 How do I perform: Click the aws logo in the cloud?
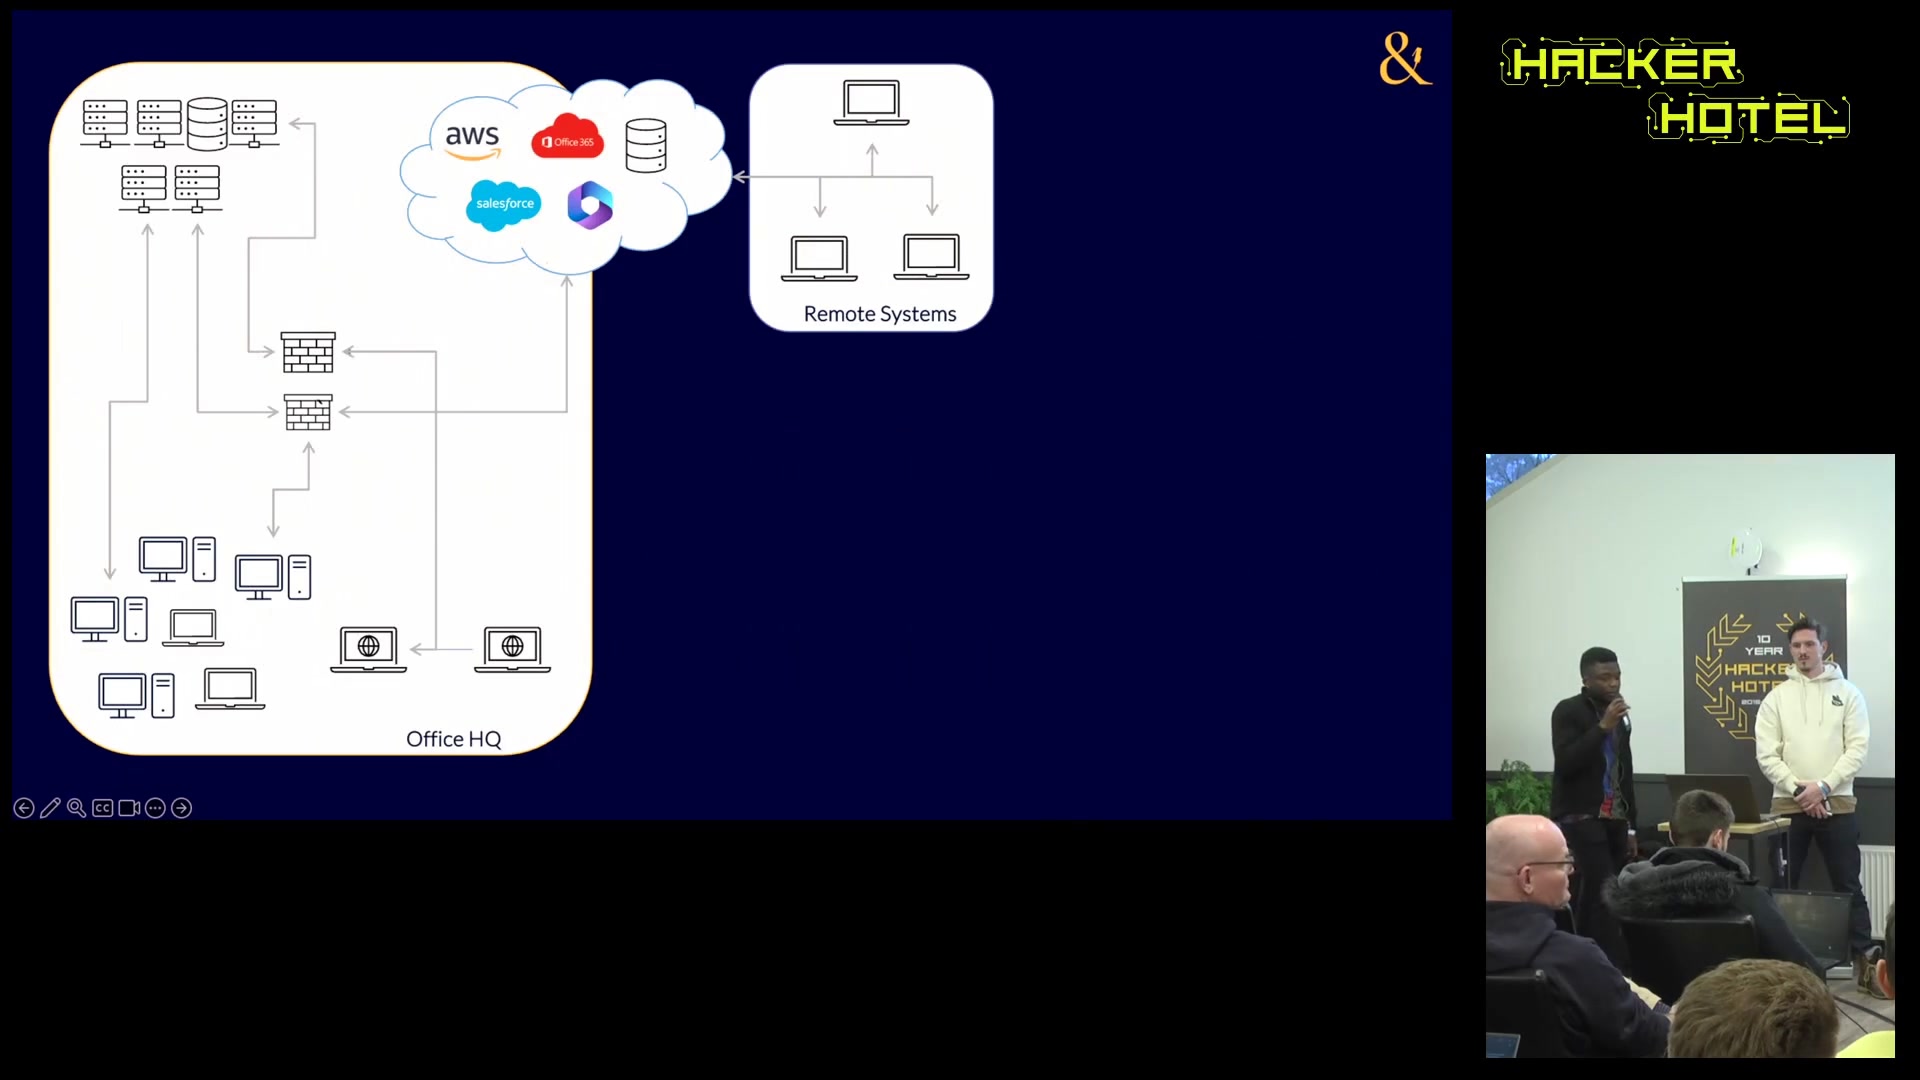(472, 140)
